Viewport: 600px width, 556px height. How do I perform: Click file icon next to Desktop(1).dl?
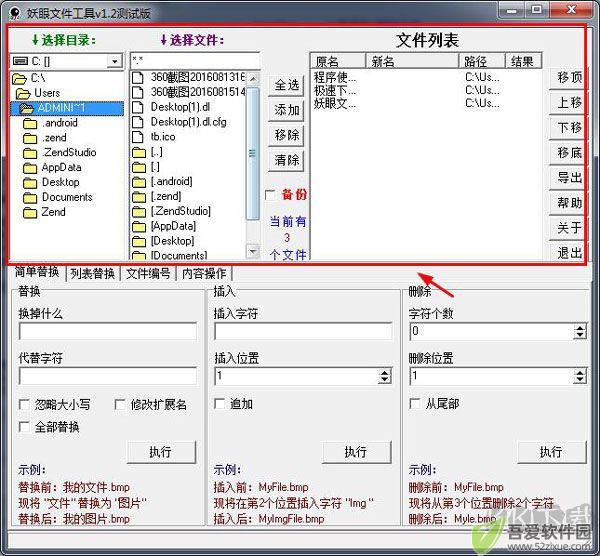(x=138, y=107)
